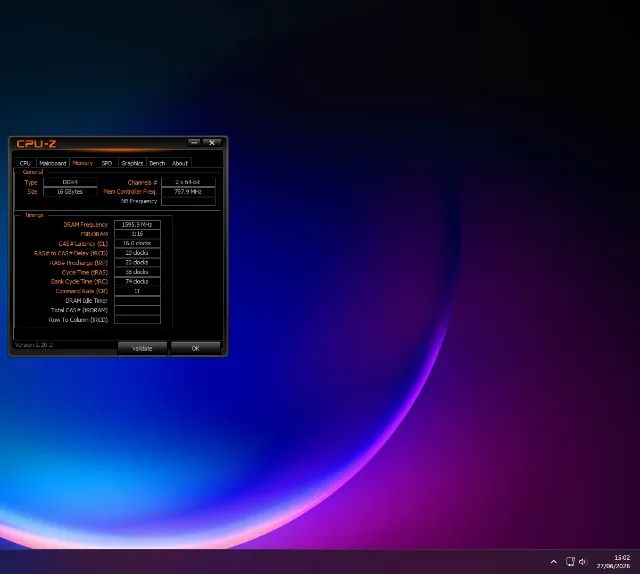Click the Validate button
This screenshot has width=640, height=574.
[142, 348]
